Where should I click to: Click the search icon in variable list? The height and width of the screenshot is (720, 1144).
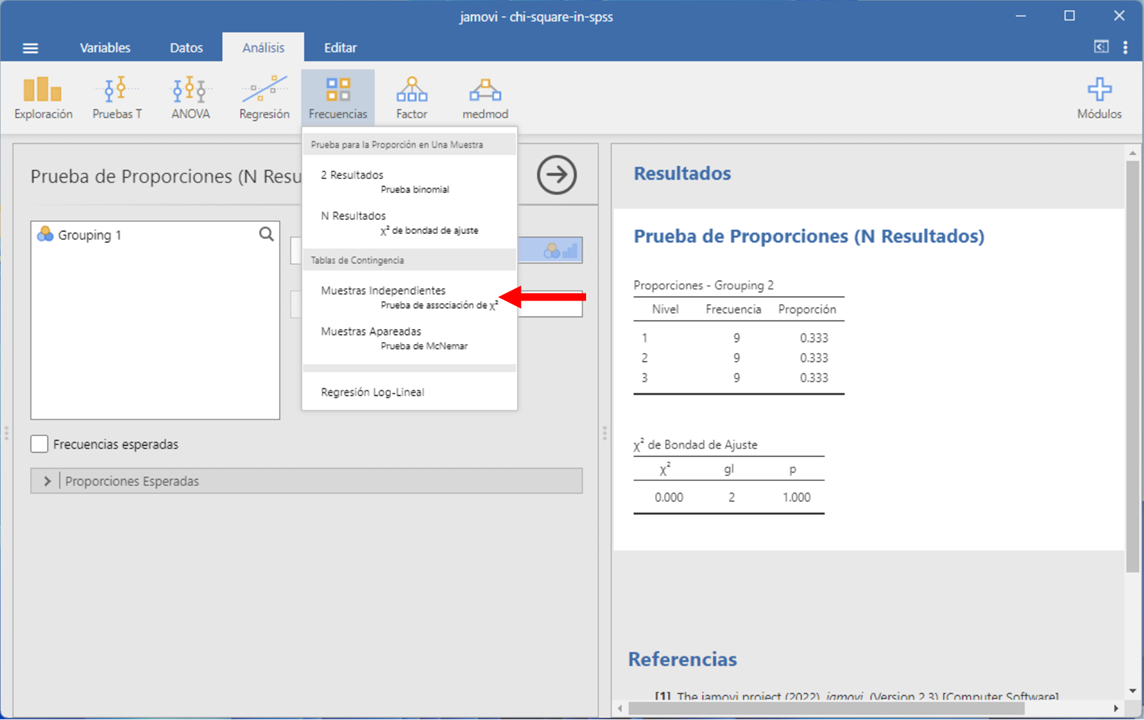pyautogui.click(x=266, y=234)
